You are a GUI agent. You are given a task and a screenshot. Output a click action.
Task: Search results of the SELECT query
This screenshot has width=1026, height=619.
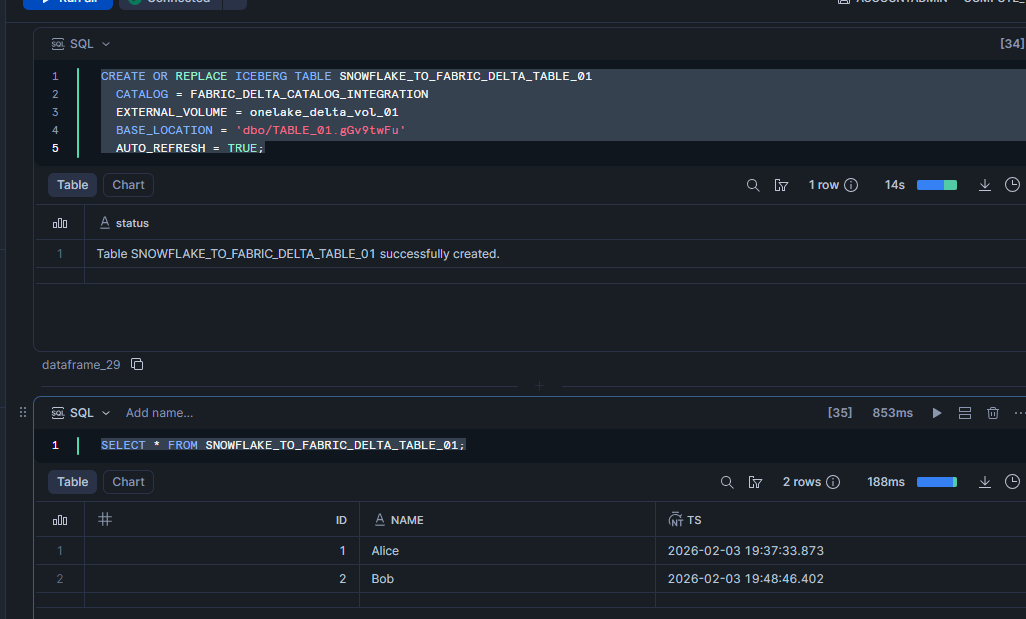(x=727, y=482)
